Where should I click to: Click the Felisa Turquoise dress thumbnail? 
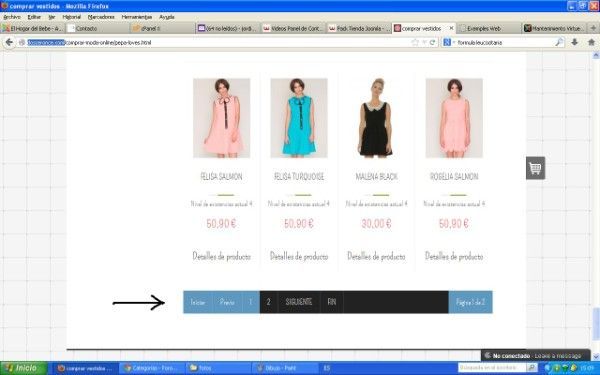pos(299,118)
